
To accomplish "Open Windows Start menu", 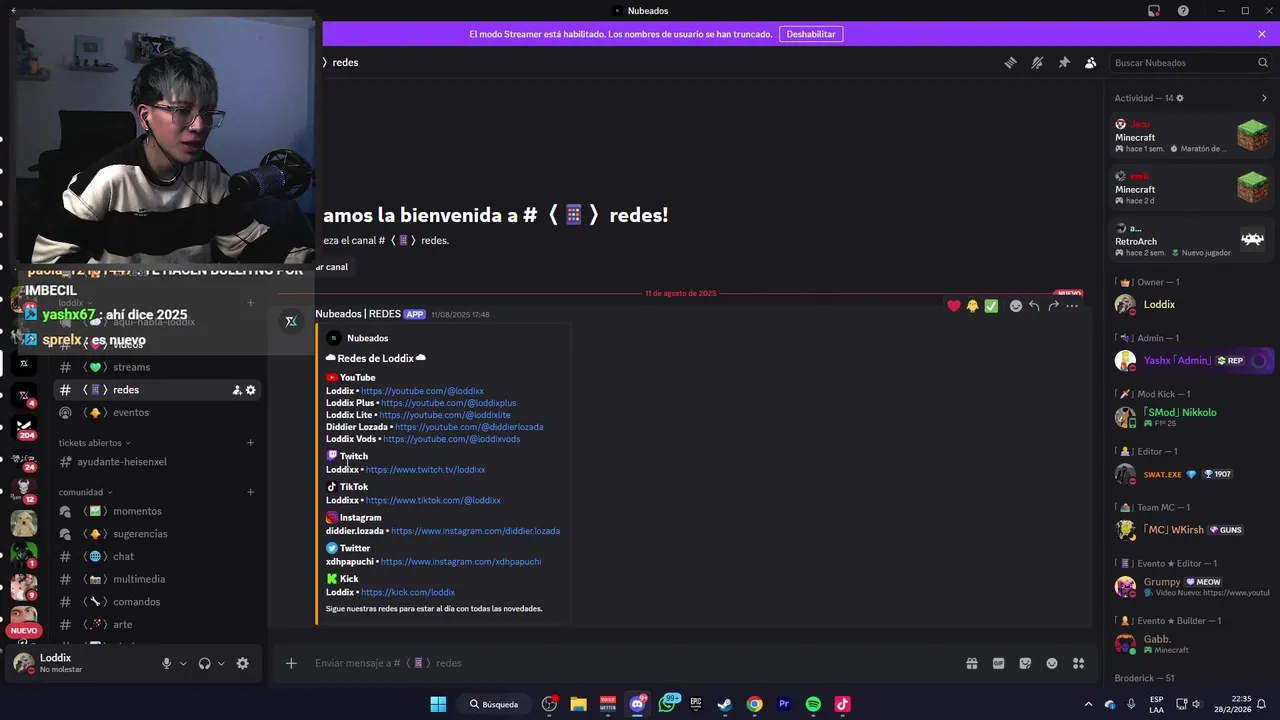I will [x=438, y=704].
